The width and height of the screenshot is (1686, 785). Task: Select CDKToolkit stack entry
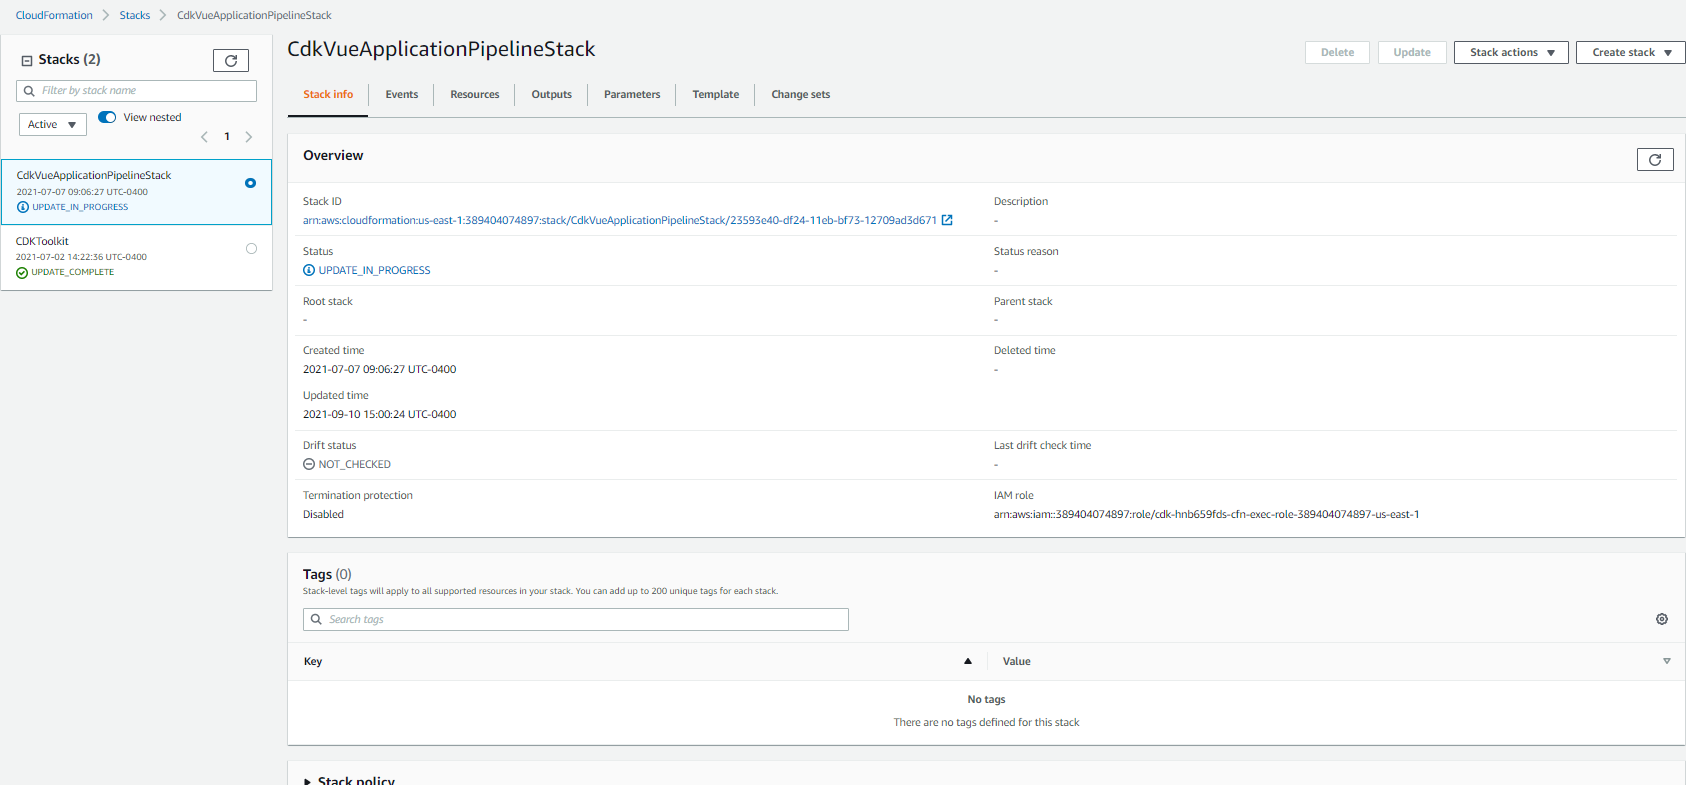137,257
